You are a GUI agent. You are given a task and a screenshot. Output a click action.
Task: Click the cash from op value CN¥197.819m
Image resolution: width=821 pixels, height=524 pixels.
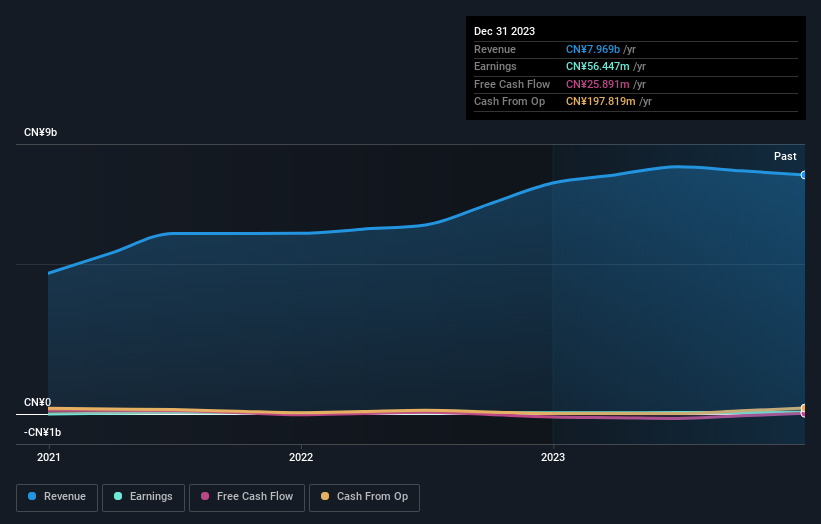pos(601,102)
